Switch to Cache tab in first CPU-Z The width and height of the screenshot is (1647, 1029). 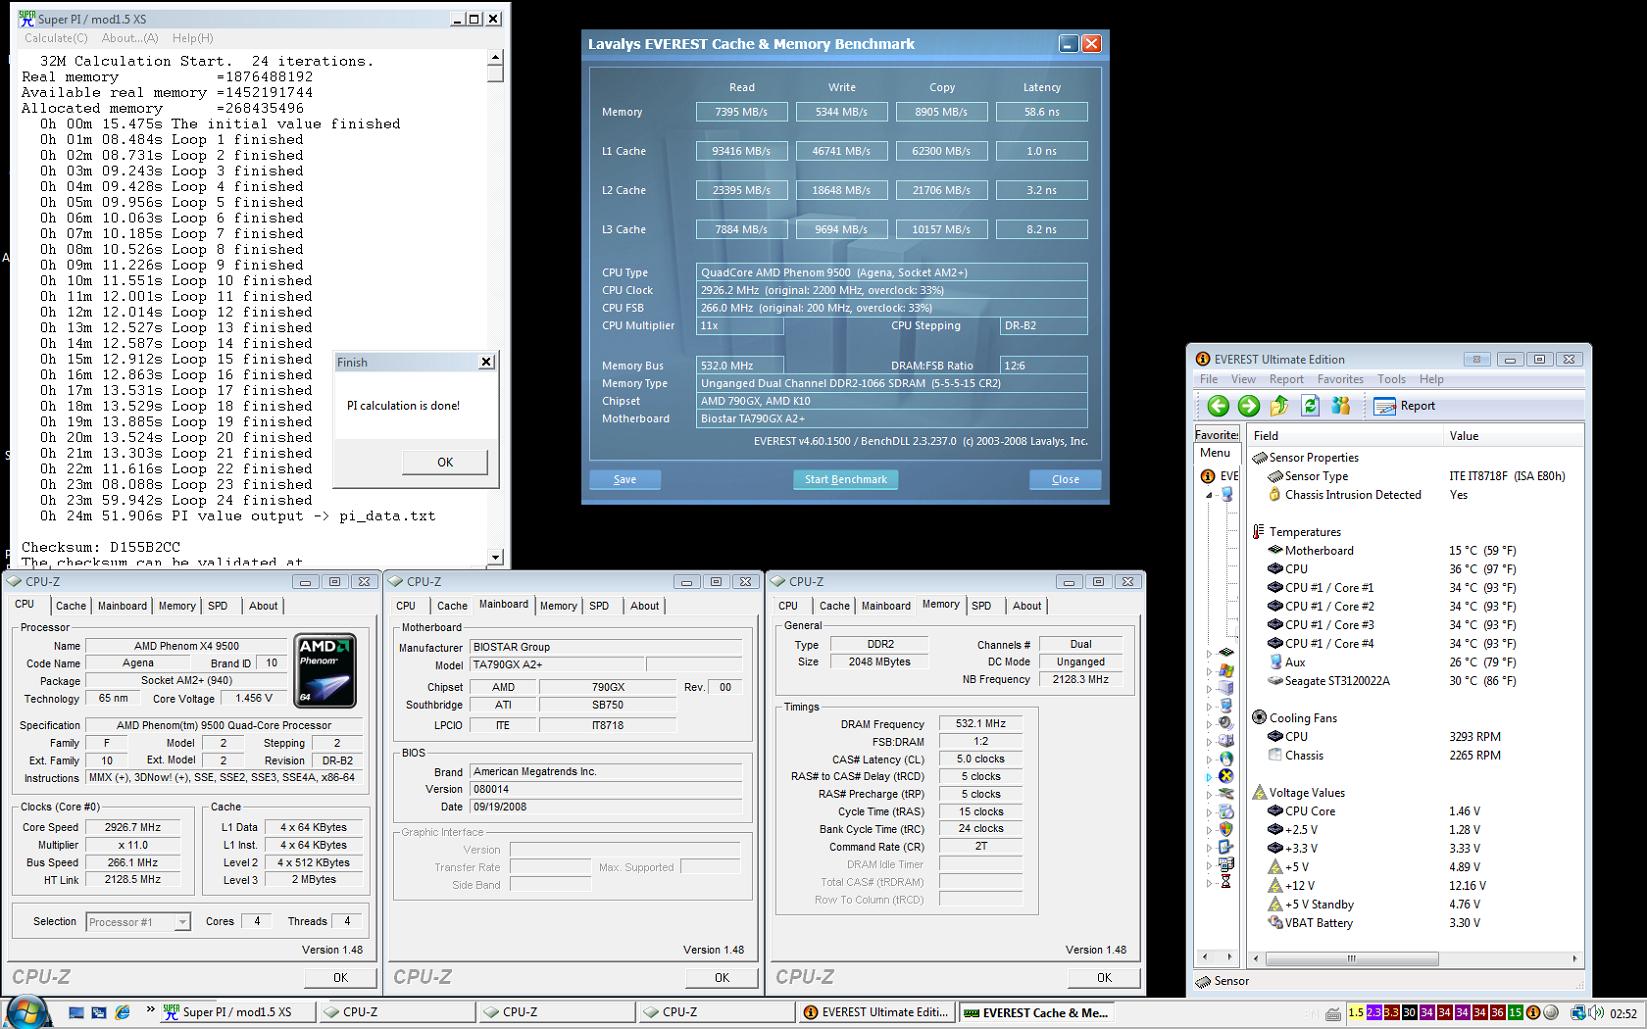[70, 606]
